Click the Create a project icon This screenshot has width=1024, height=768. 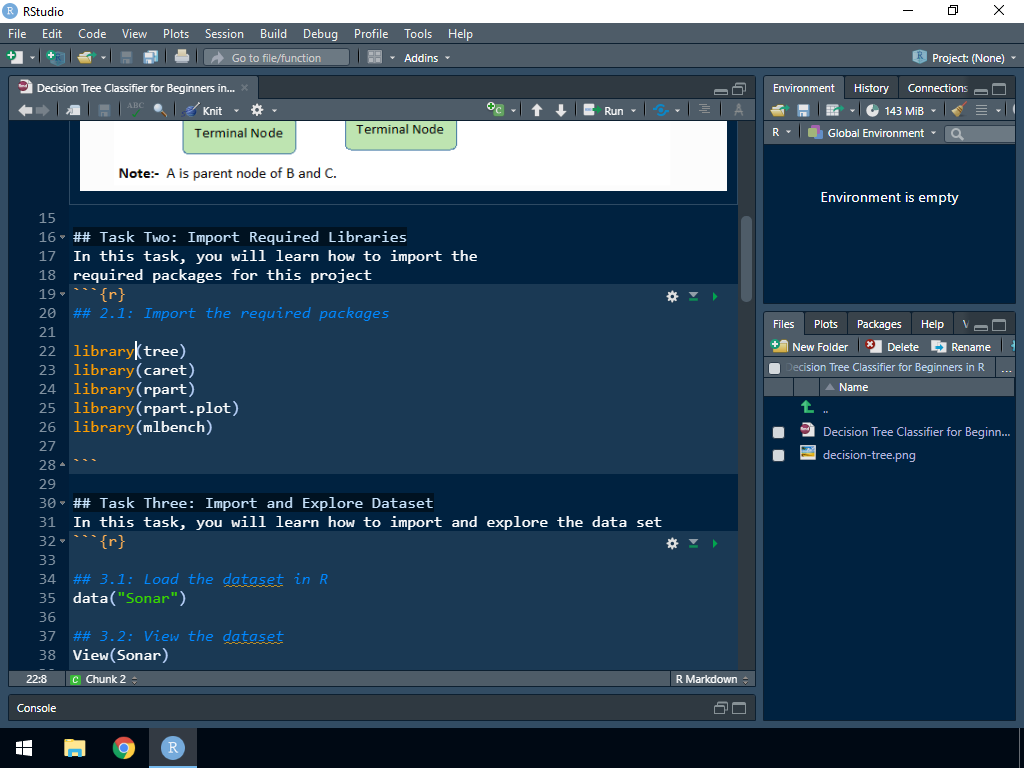(56, 57)
